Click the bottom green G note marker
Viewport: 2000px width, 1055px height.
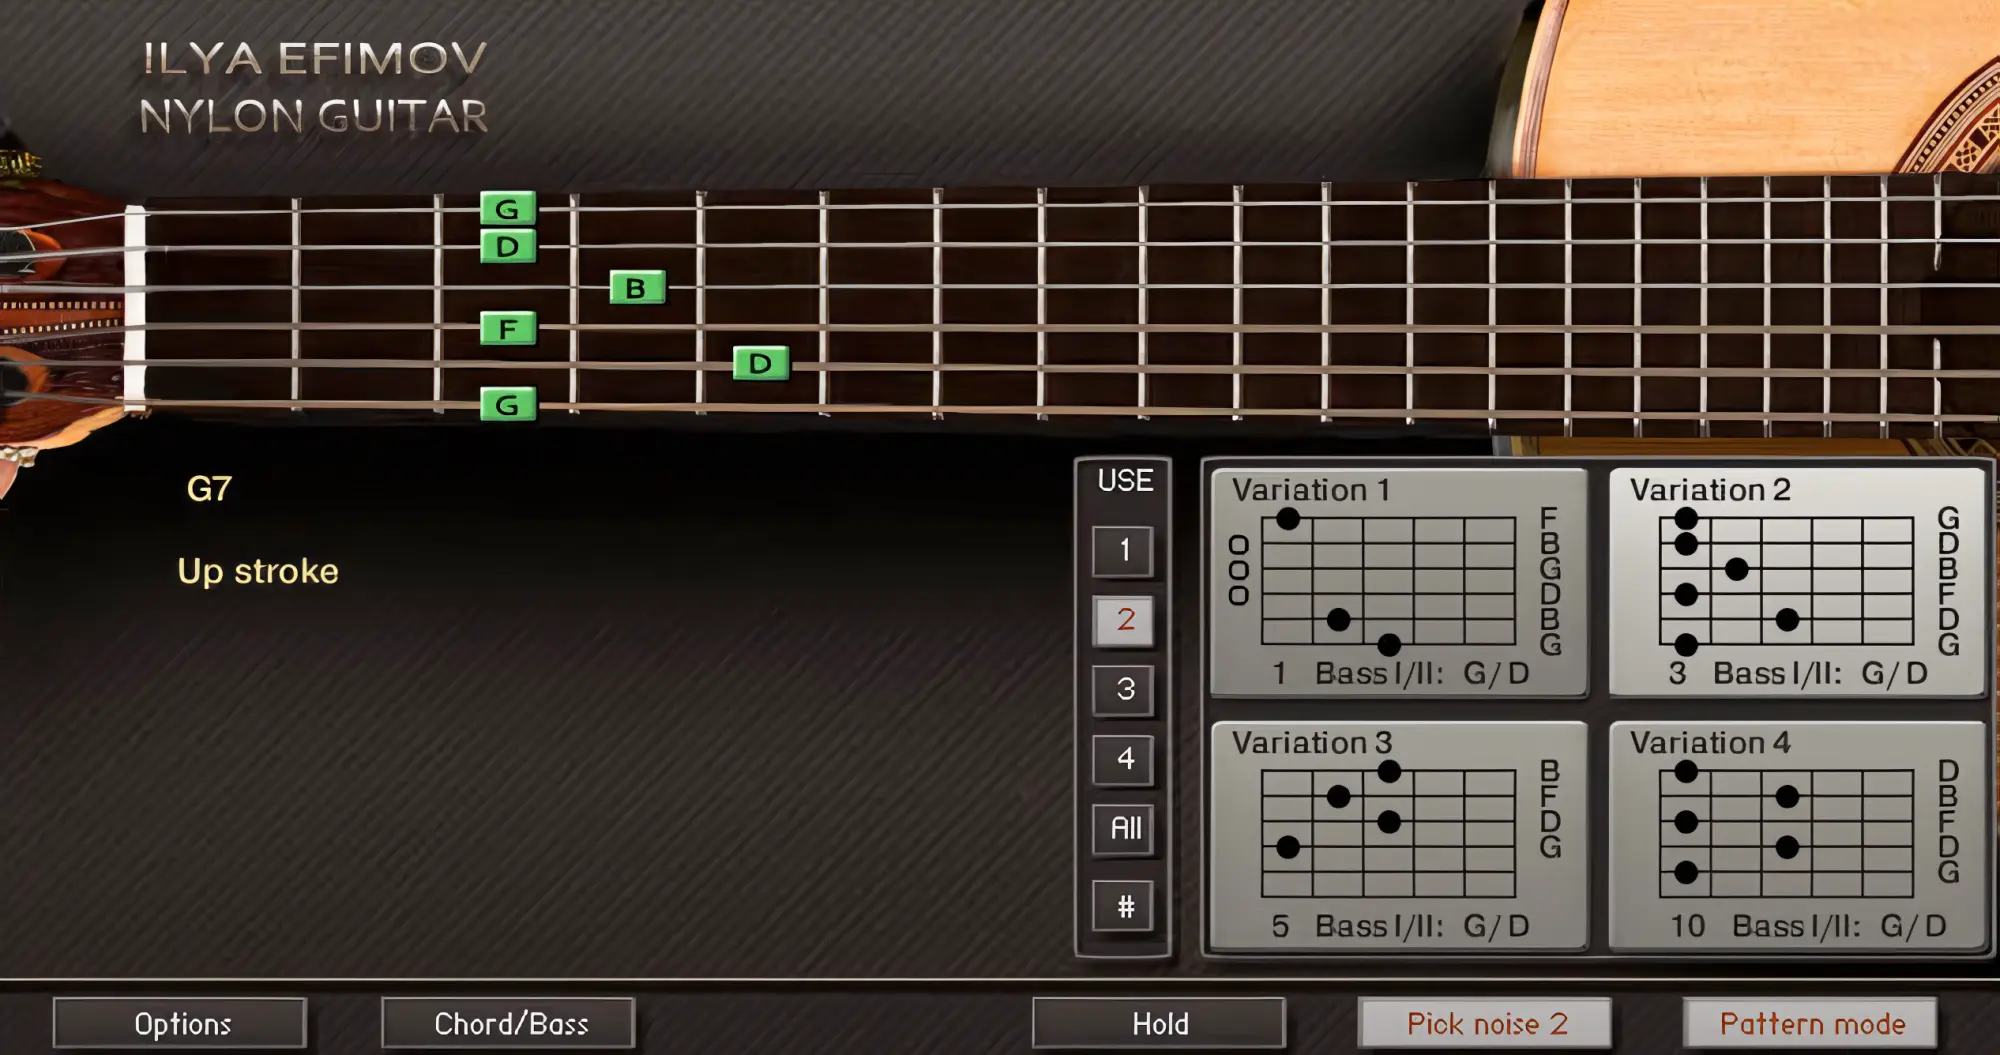tap(508, 404)
